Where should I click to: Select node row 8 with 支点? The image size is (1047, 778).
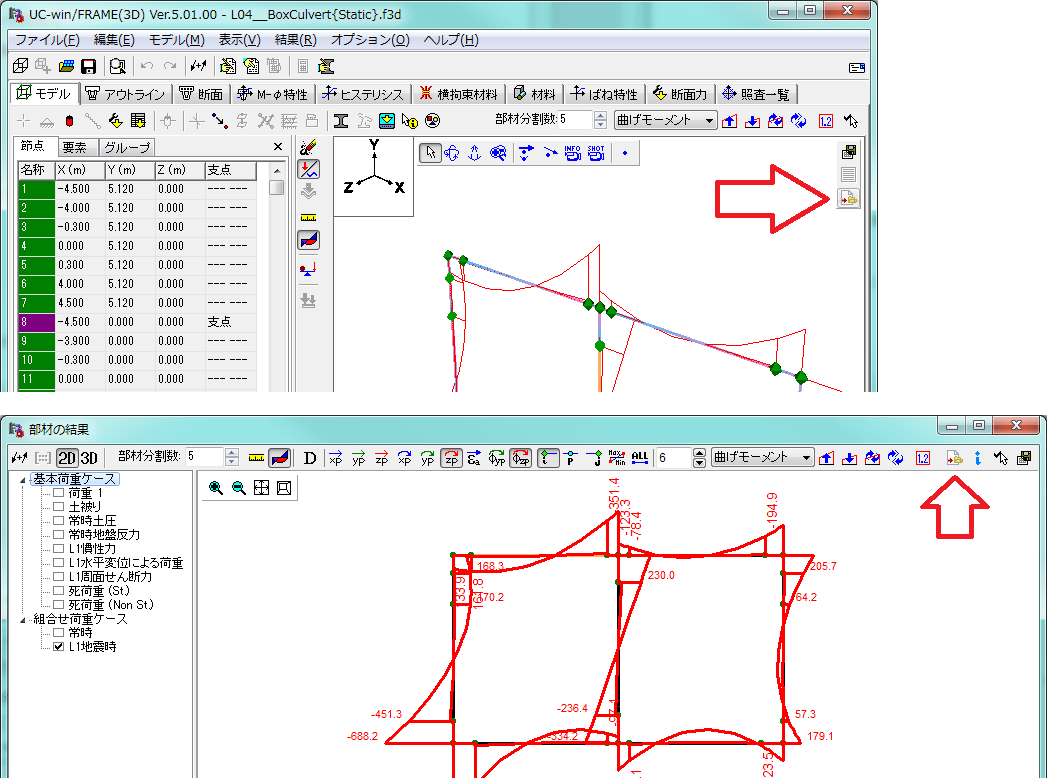pos(137,322)
